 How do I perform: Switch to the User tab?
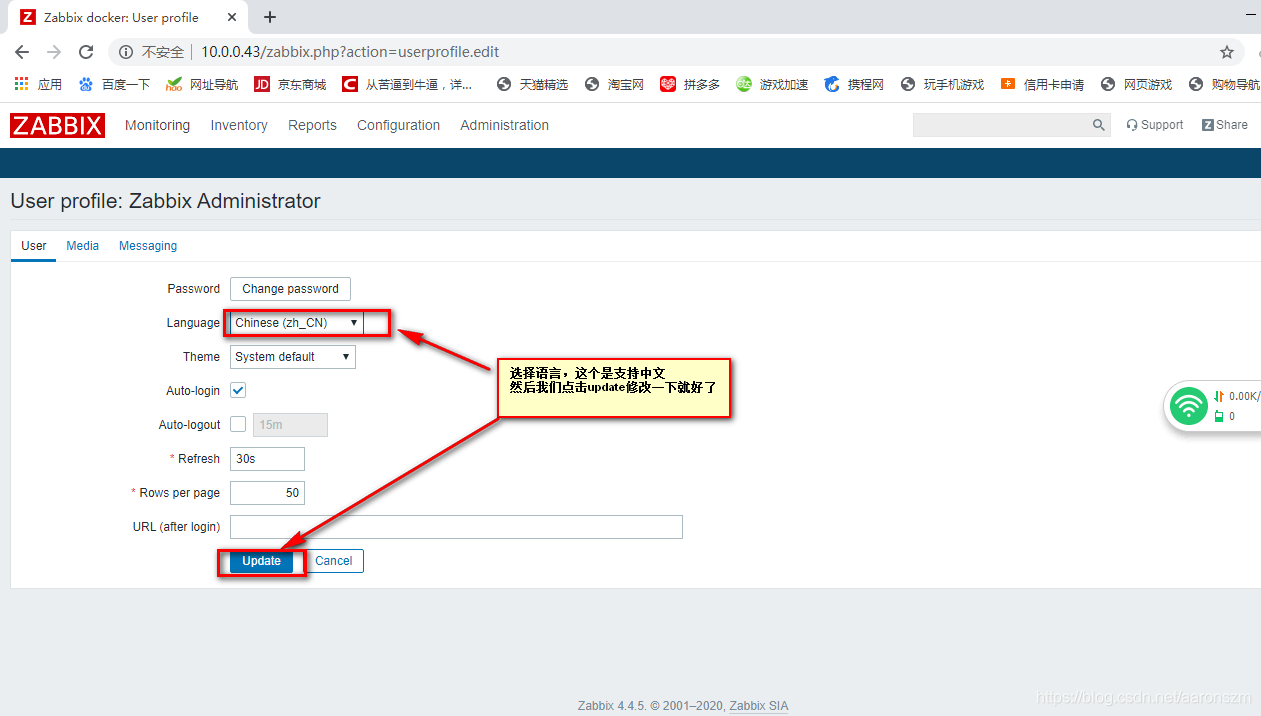pyautogui.click(x=34, y=246)
